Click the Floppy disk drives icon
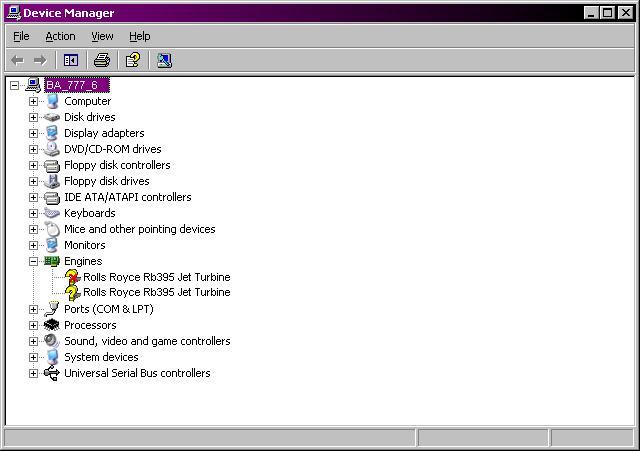The width and height of the screenshot is (640, 453). click(x=52, y=181)
